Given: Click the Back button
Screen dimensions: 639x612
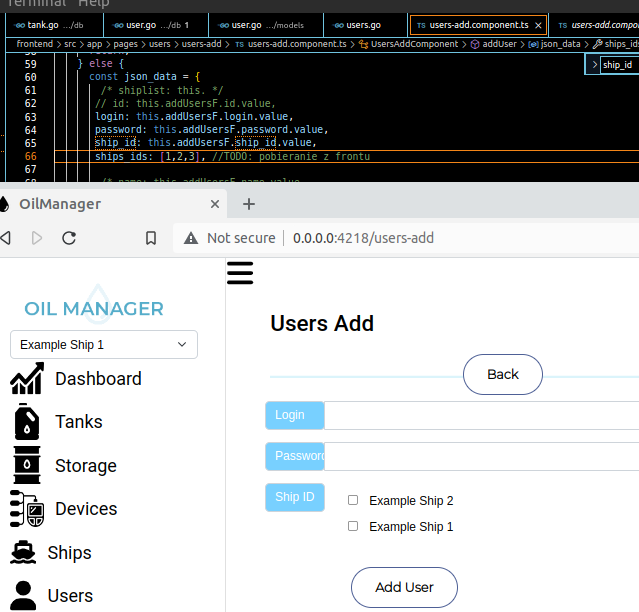Looking at the screenshot, I should pos(502,374).
